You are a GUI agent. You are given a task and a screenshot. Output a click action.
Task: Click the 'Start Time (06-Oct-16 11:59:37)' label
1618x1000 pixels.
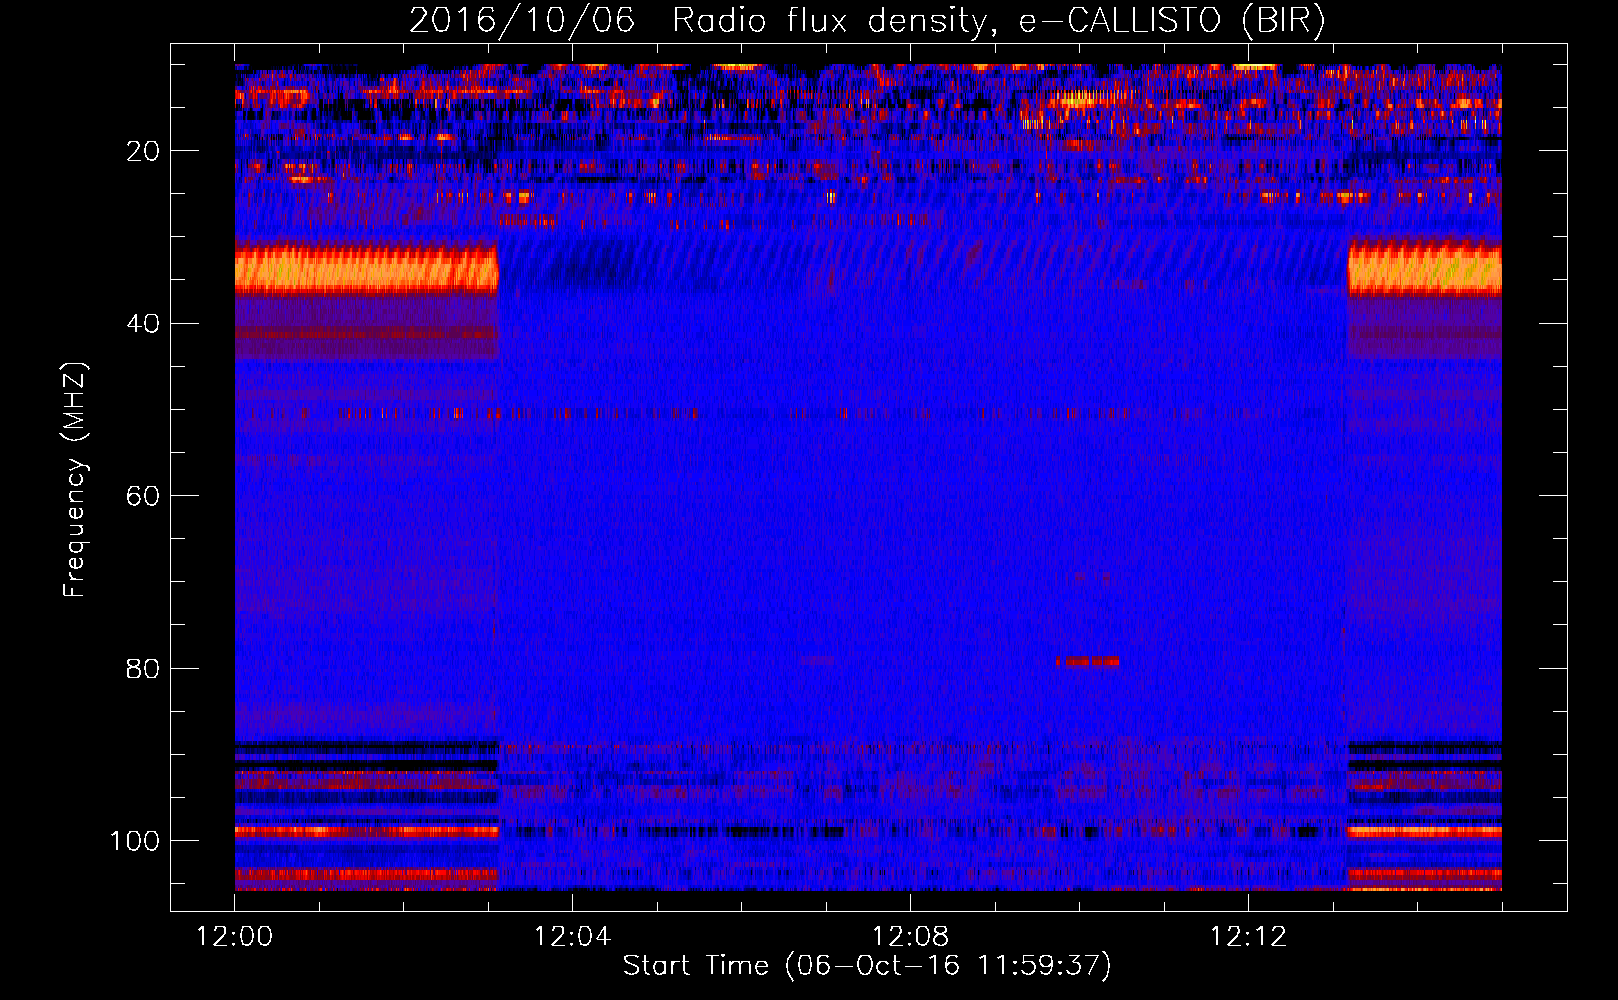pyautogui.click(x=867, y=966)
